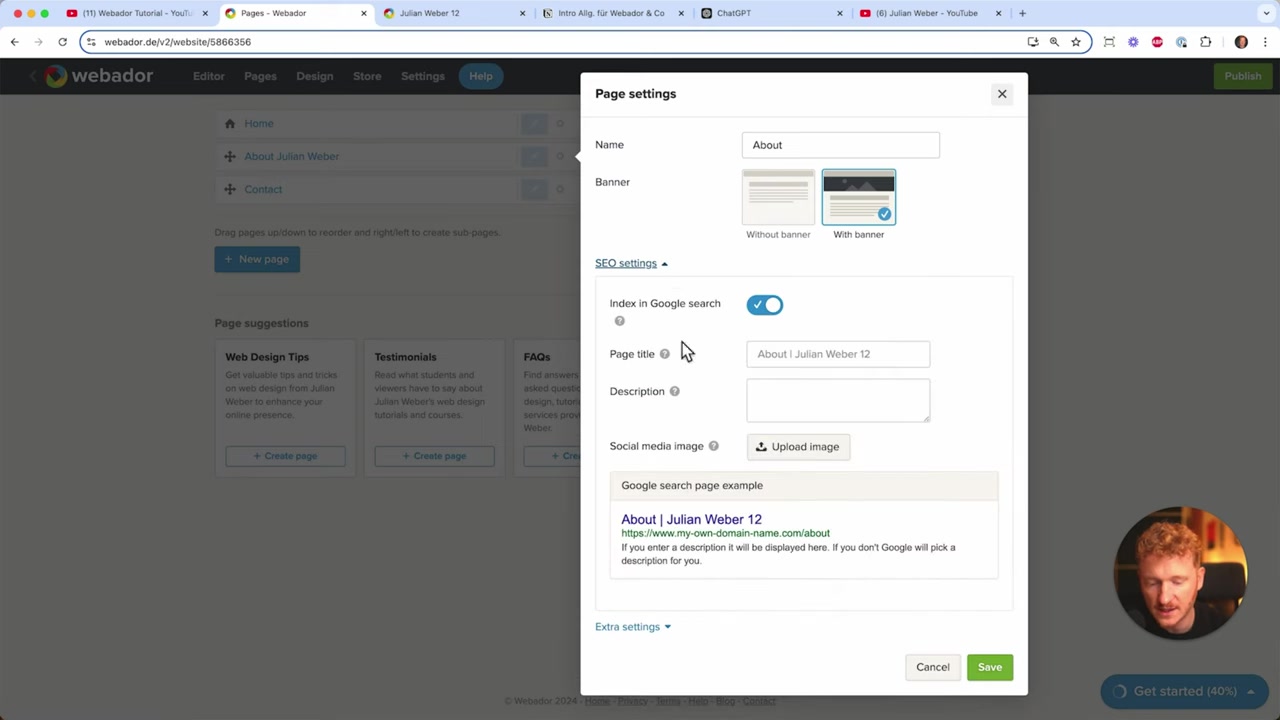Screen dimensions: 1280x720
Task: Switch to Webador Tutorial YouTube tab
Action: coord(138,13)
